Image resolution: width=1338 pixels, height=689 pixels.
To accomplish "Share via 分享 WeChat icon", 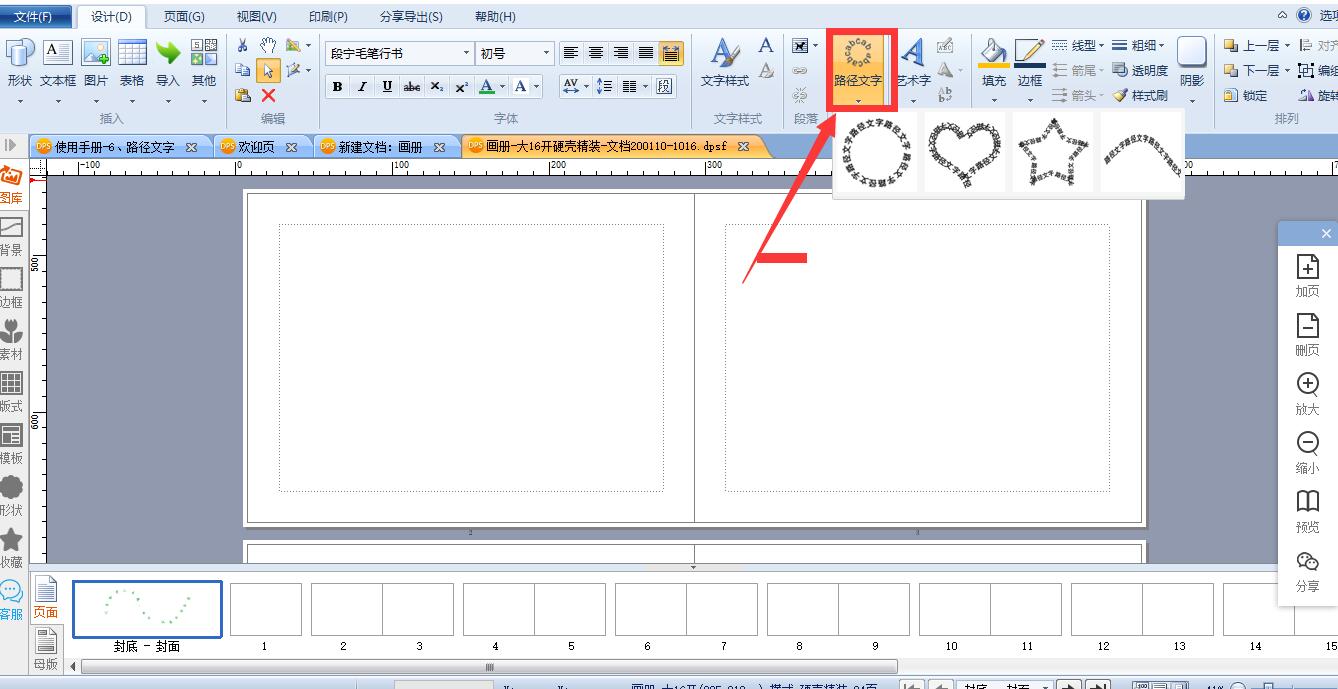I will (1307, 571).
